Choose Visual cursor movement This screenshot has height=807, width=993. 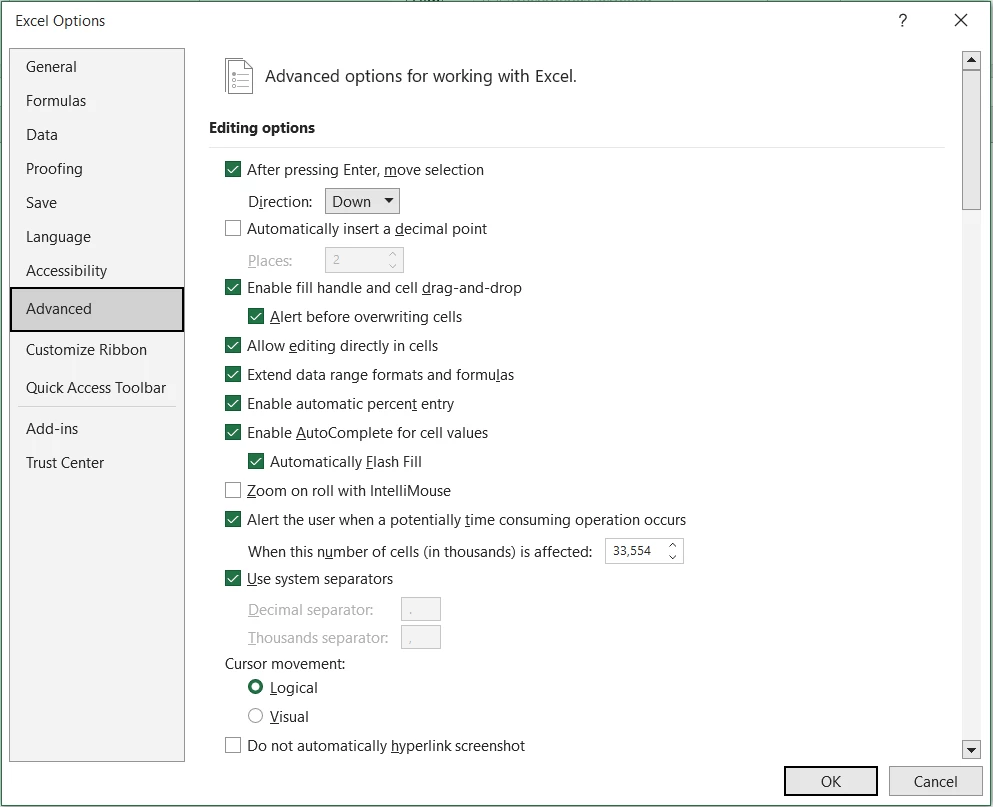coord(255,716)
